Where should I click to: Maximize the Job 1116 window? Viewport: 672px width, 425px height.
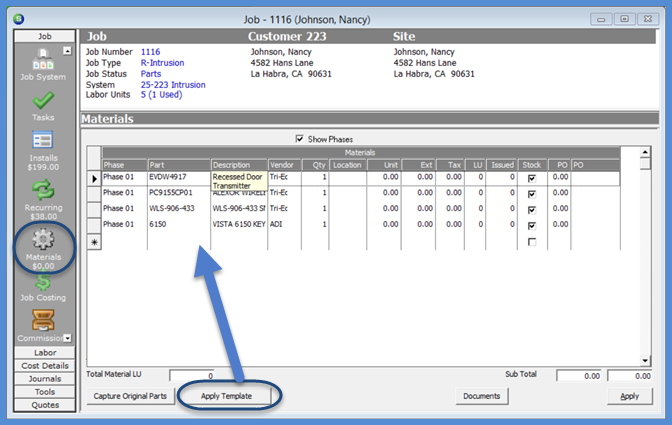[624, 19]
